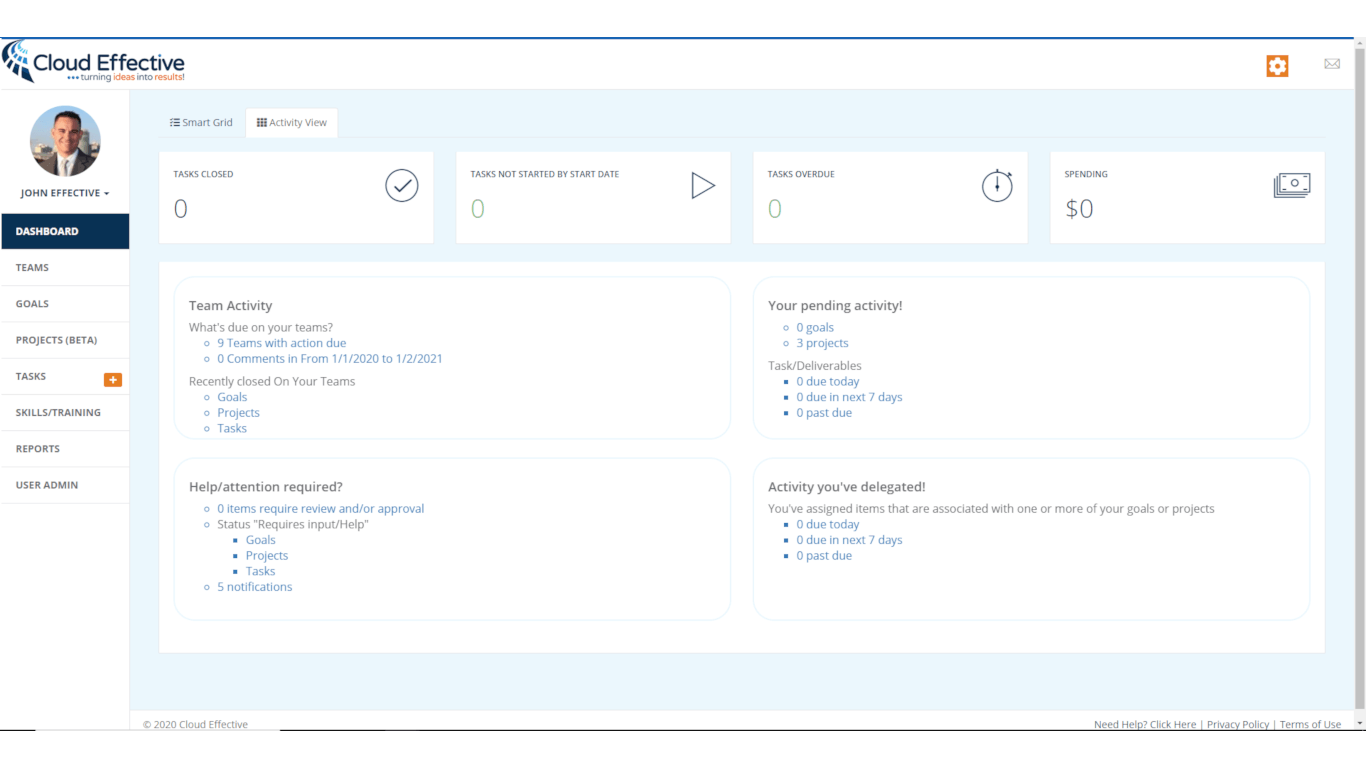Open the 5 notifications link
Viewport: 1366px width, 768px height.
(255, 587)
